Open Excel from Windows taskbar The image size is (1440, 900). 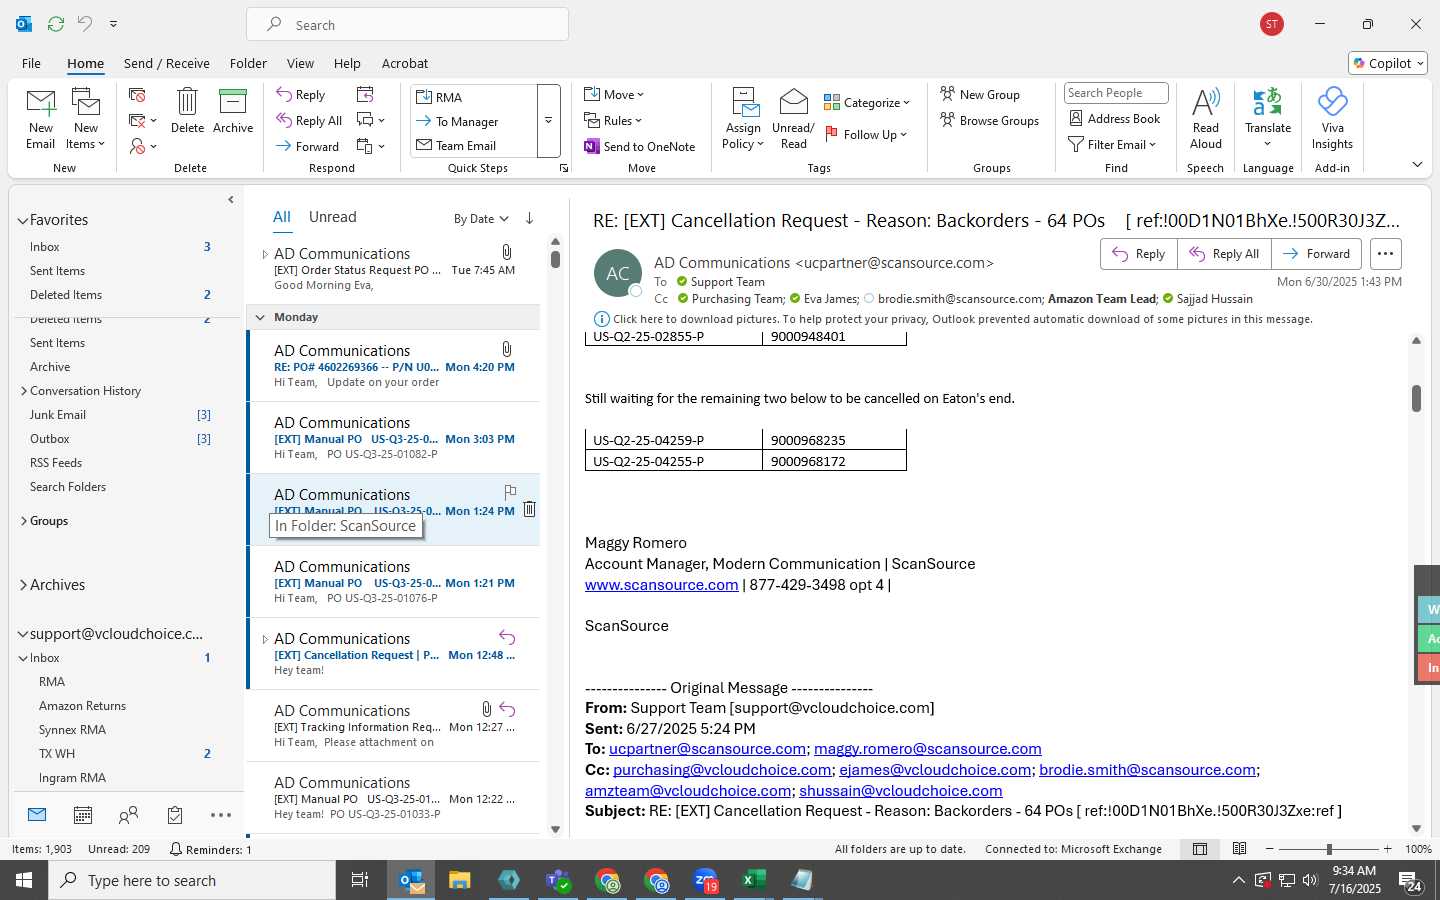(x=753, y=880)
